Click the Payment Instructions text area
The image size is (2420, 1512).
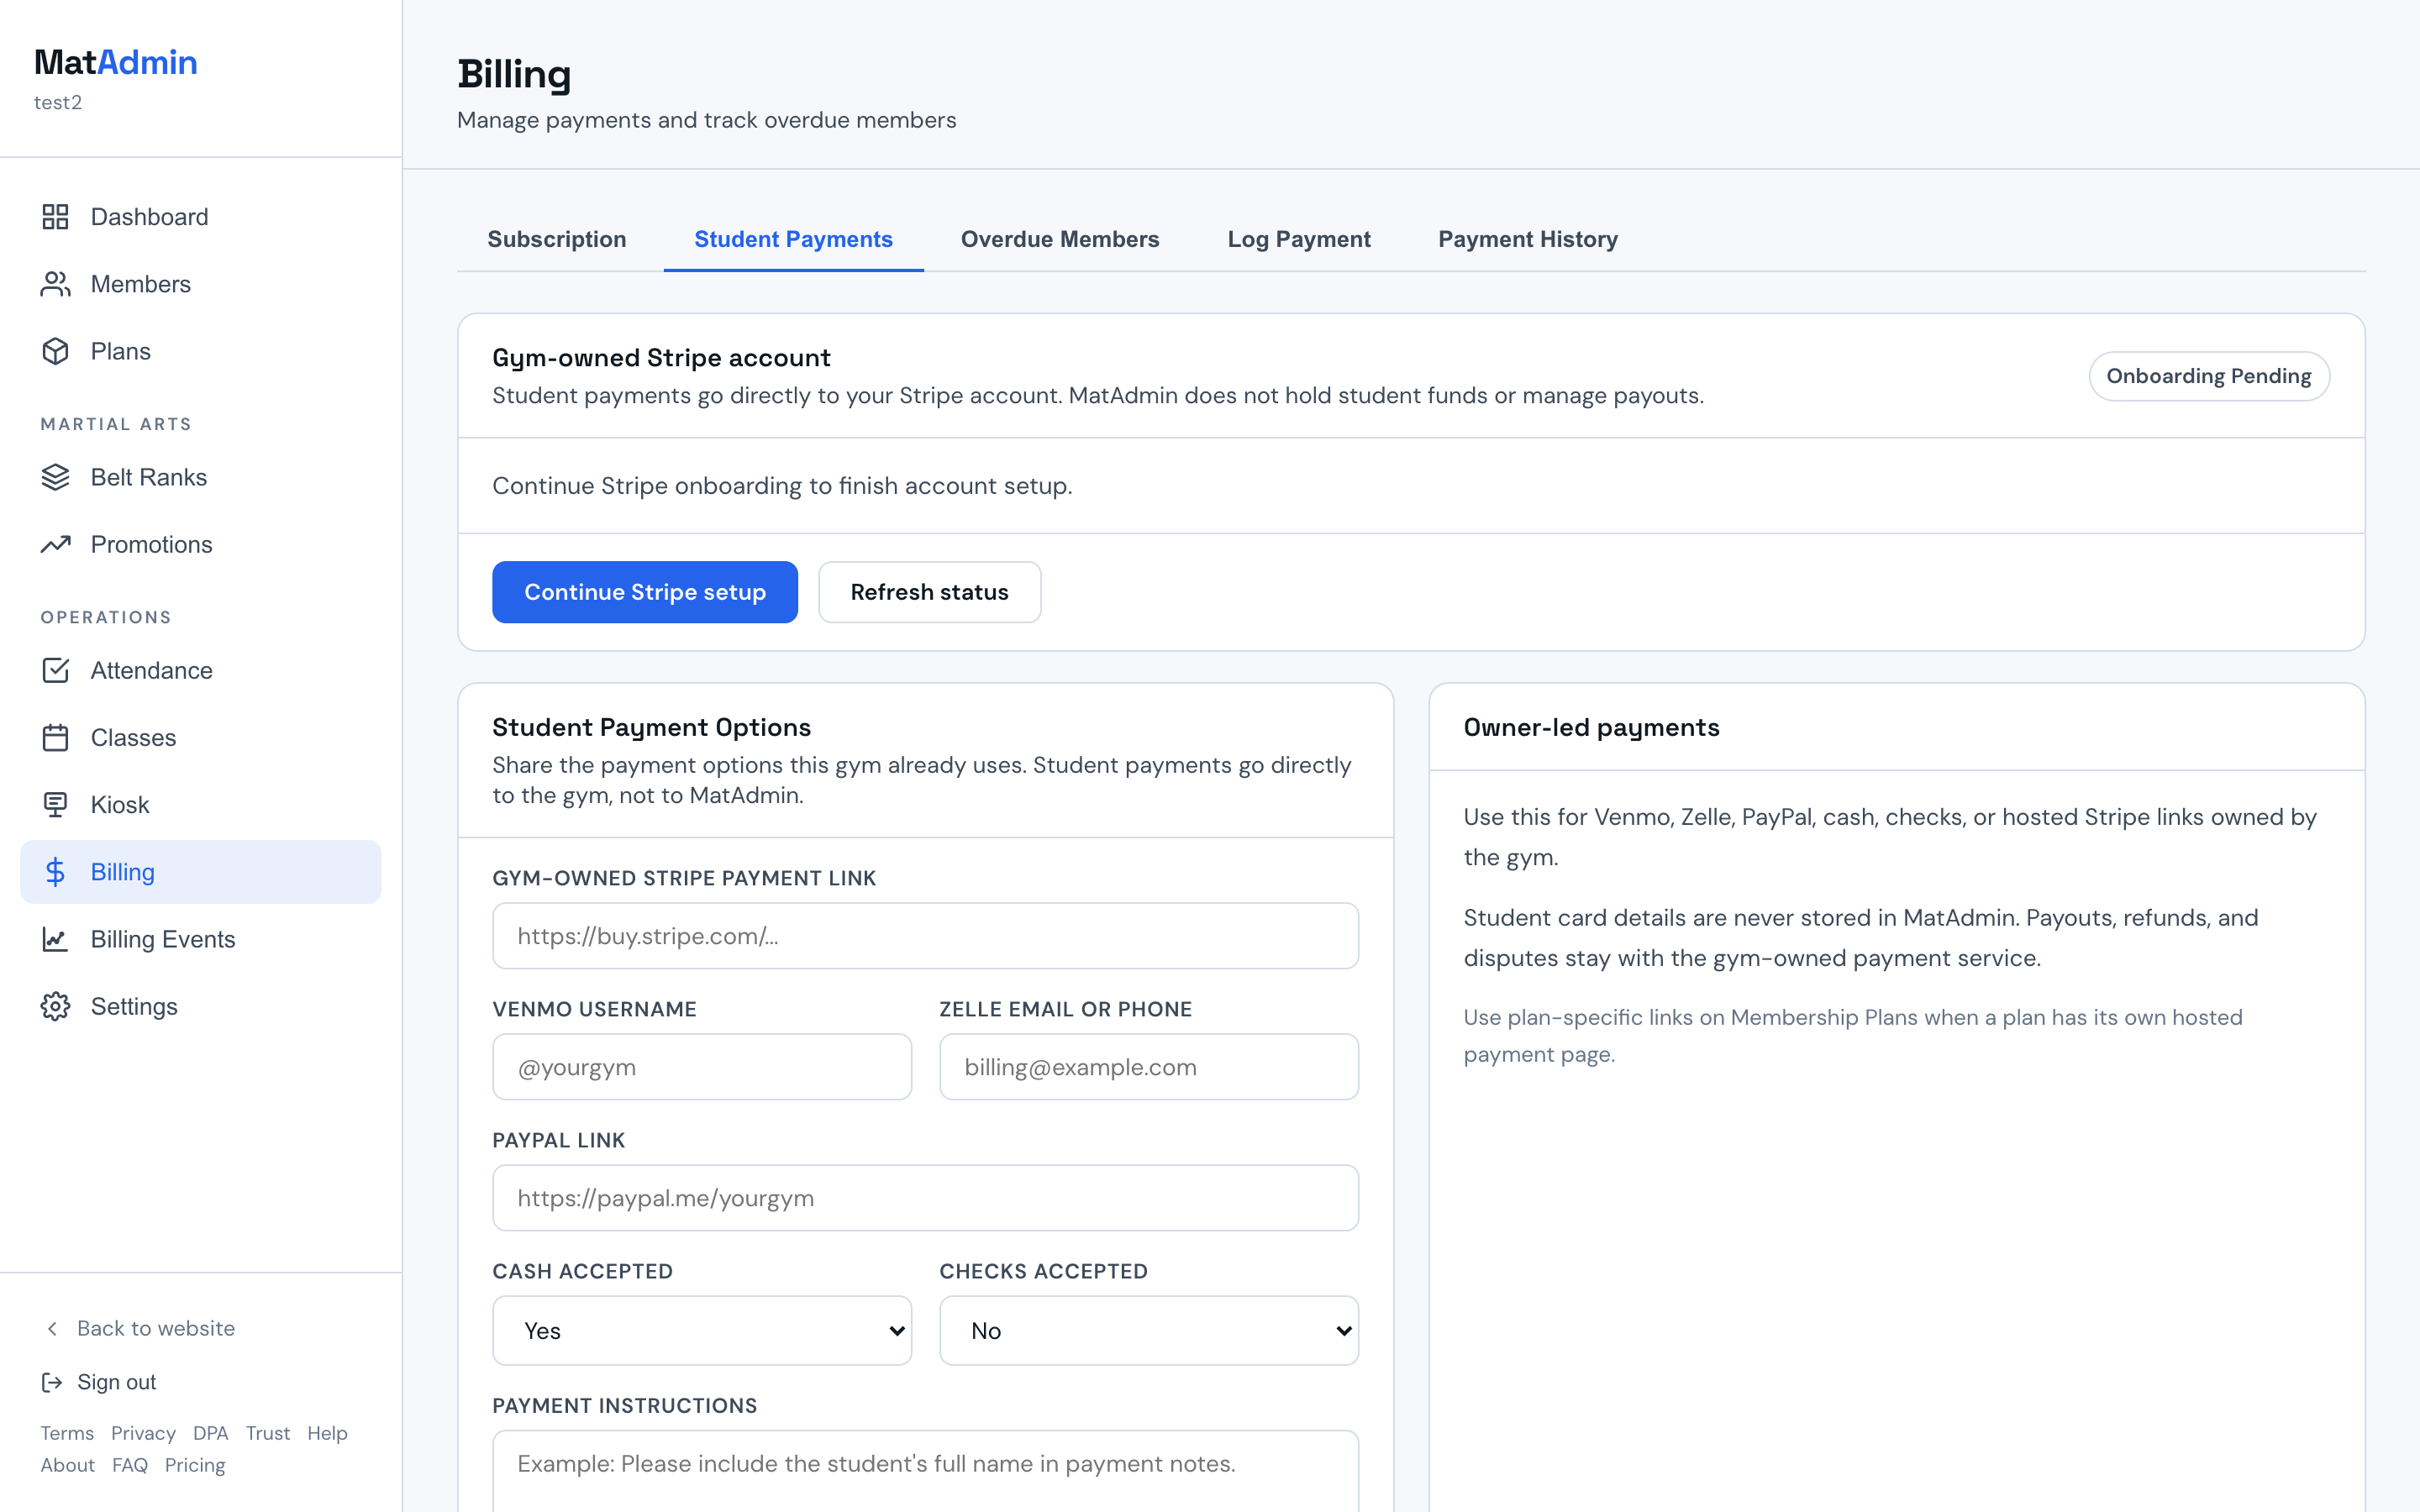point(925,1470)
